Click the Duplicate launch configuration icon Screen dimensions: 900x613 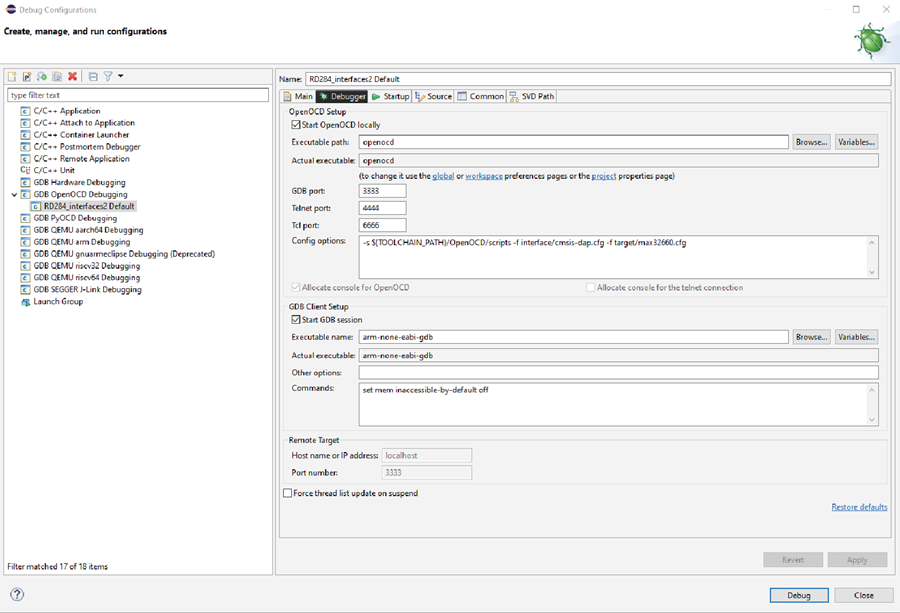click(x=57, y=76)
